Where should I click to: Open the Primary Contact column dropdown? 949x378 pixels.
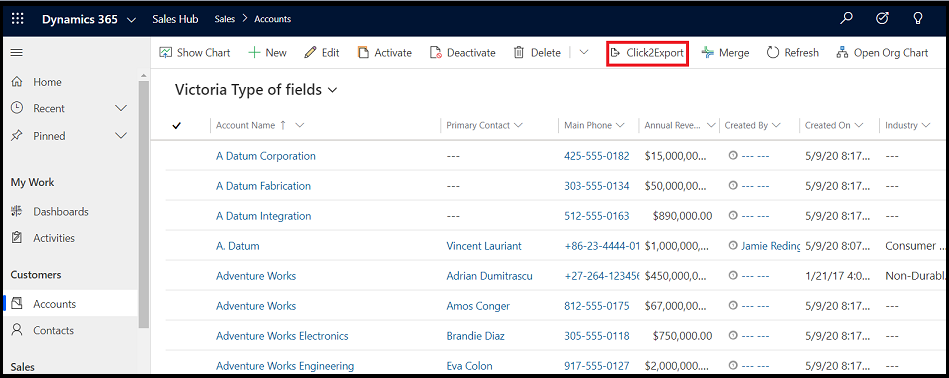[517, 125]
